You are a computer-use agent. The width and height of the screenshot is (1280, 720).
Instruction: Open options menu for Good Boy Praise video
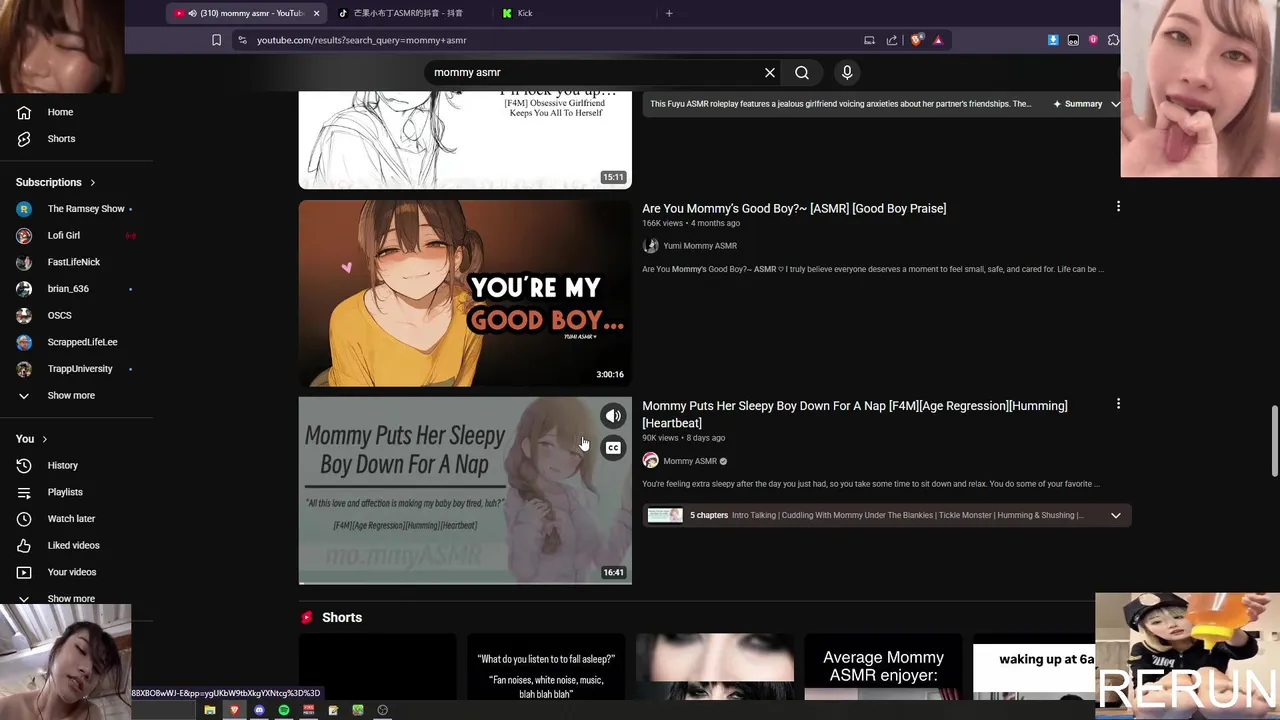1118,206
